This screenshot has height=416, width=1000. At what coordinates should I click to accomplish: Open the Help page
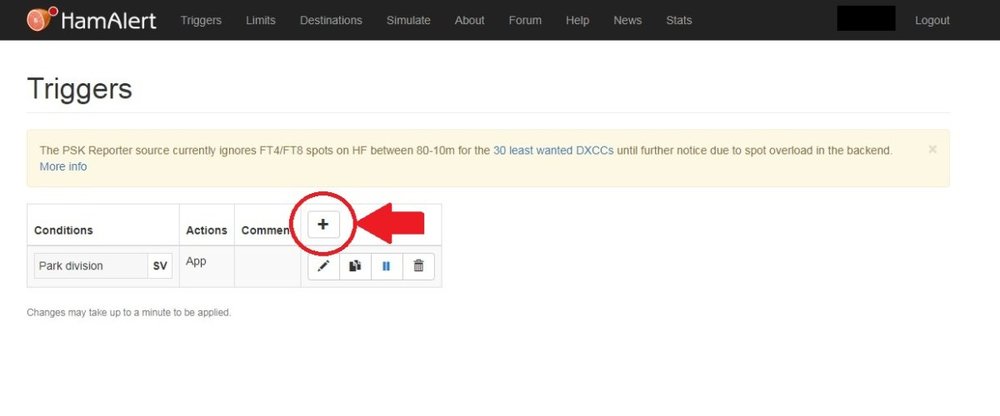tap(577, 20)
